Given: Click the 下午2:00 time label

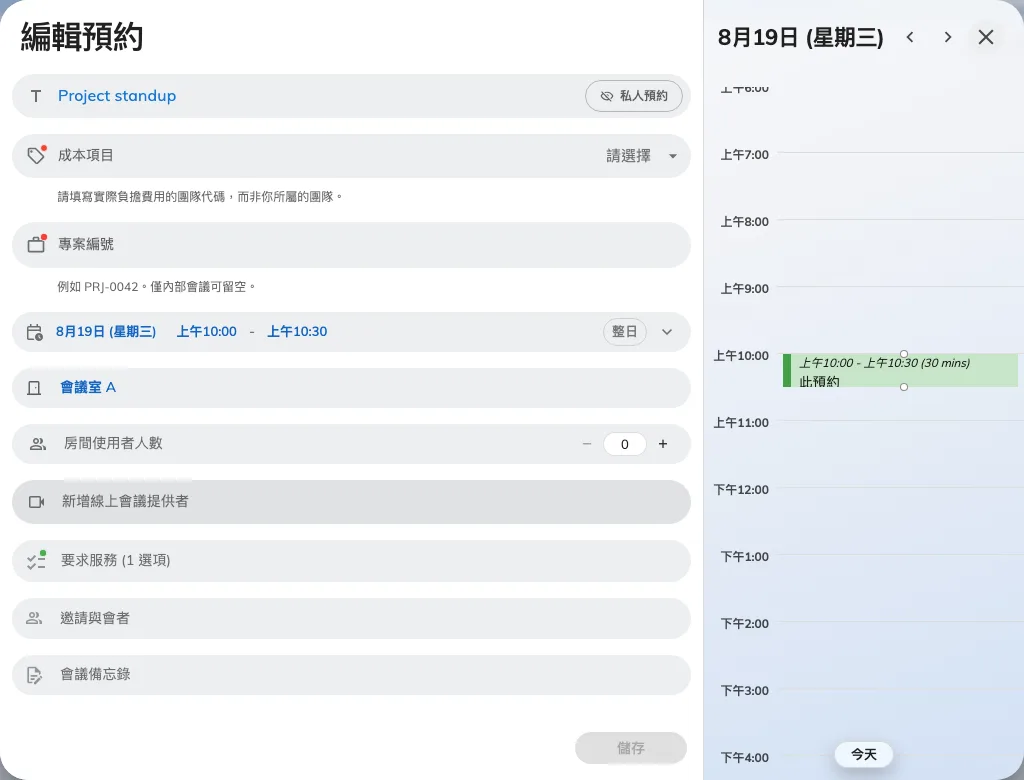Looking at the screenshot, I should (x=744, y=624).
